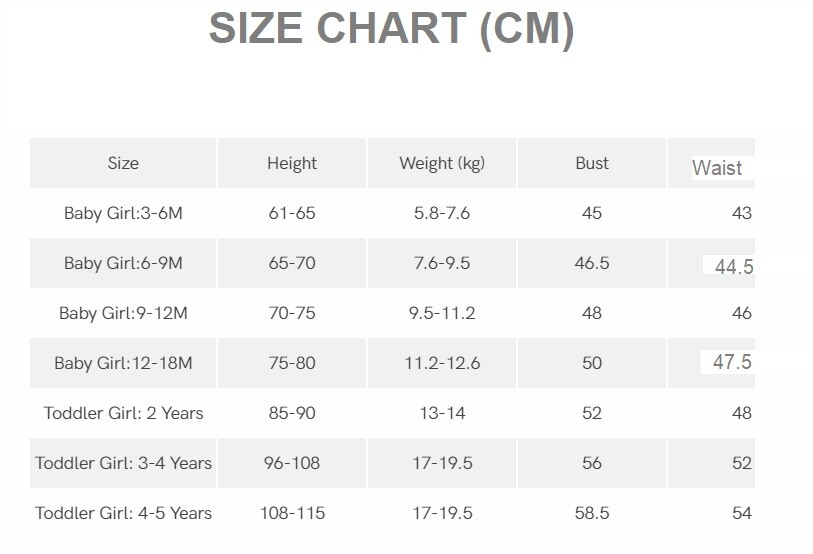The image size is (813, 554).
Task: Select the Baby Girl:3-6M row label
Action: (123, 213)
